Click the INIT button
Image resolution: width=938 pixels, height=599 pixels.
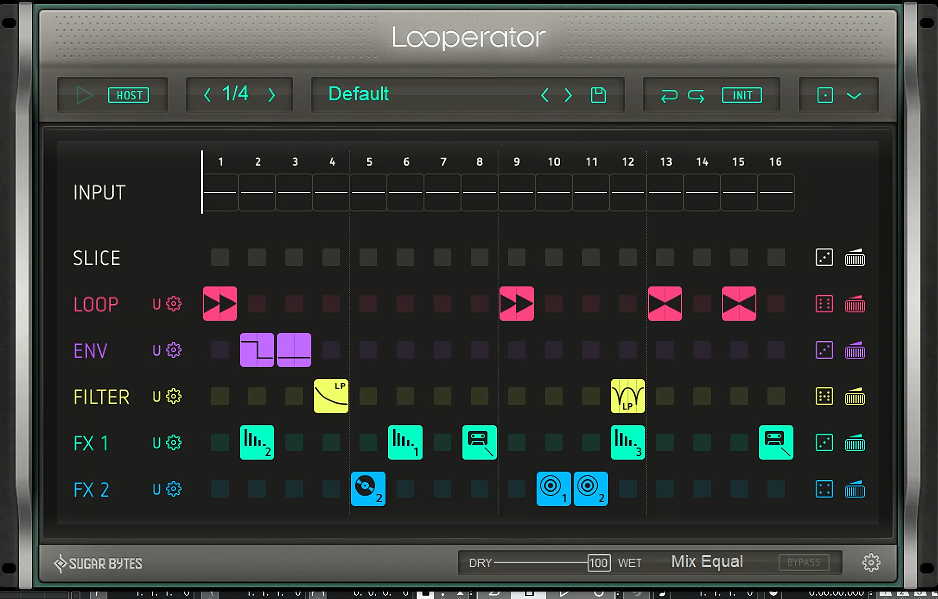point(742,95)
